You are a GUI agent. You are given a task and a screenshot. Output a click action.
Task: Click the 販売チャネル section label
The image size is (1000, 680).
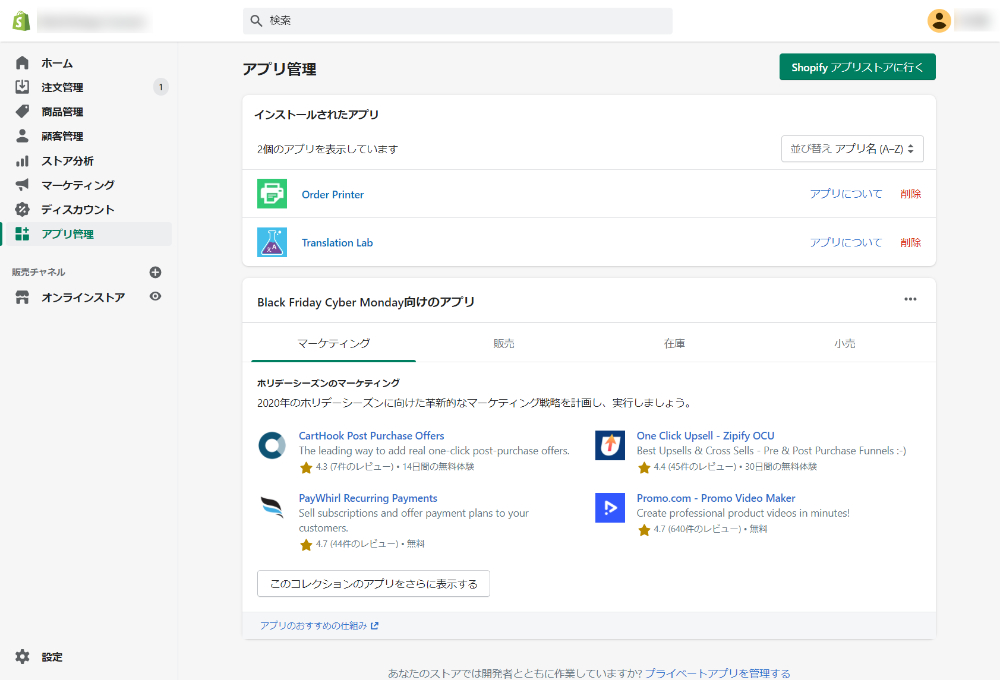point(38,272)
